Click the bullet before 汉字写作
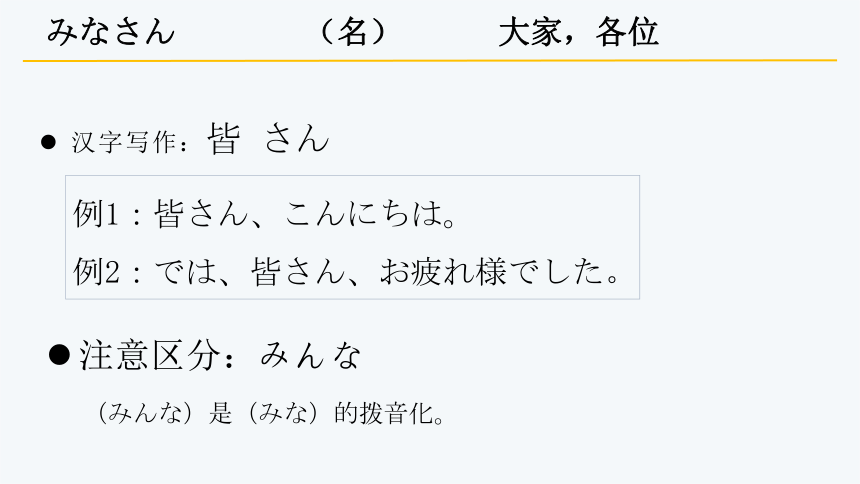The width and height of the screenshot is (860, 484). 48,143
